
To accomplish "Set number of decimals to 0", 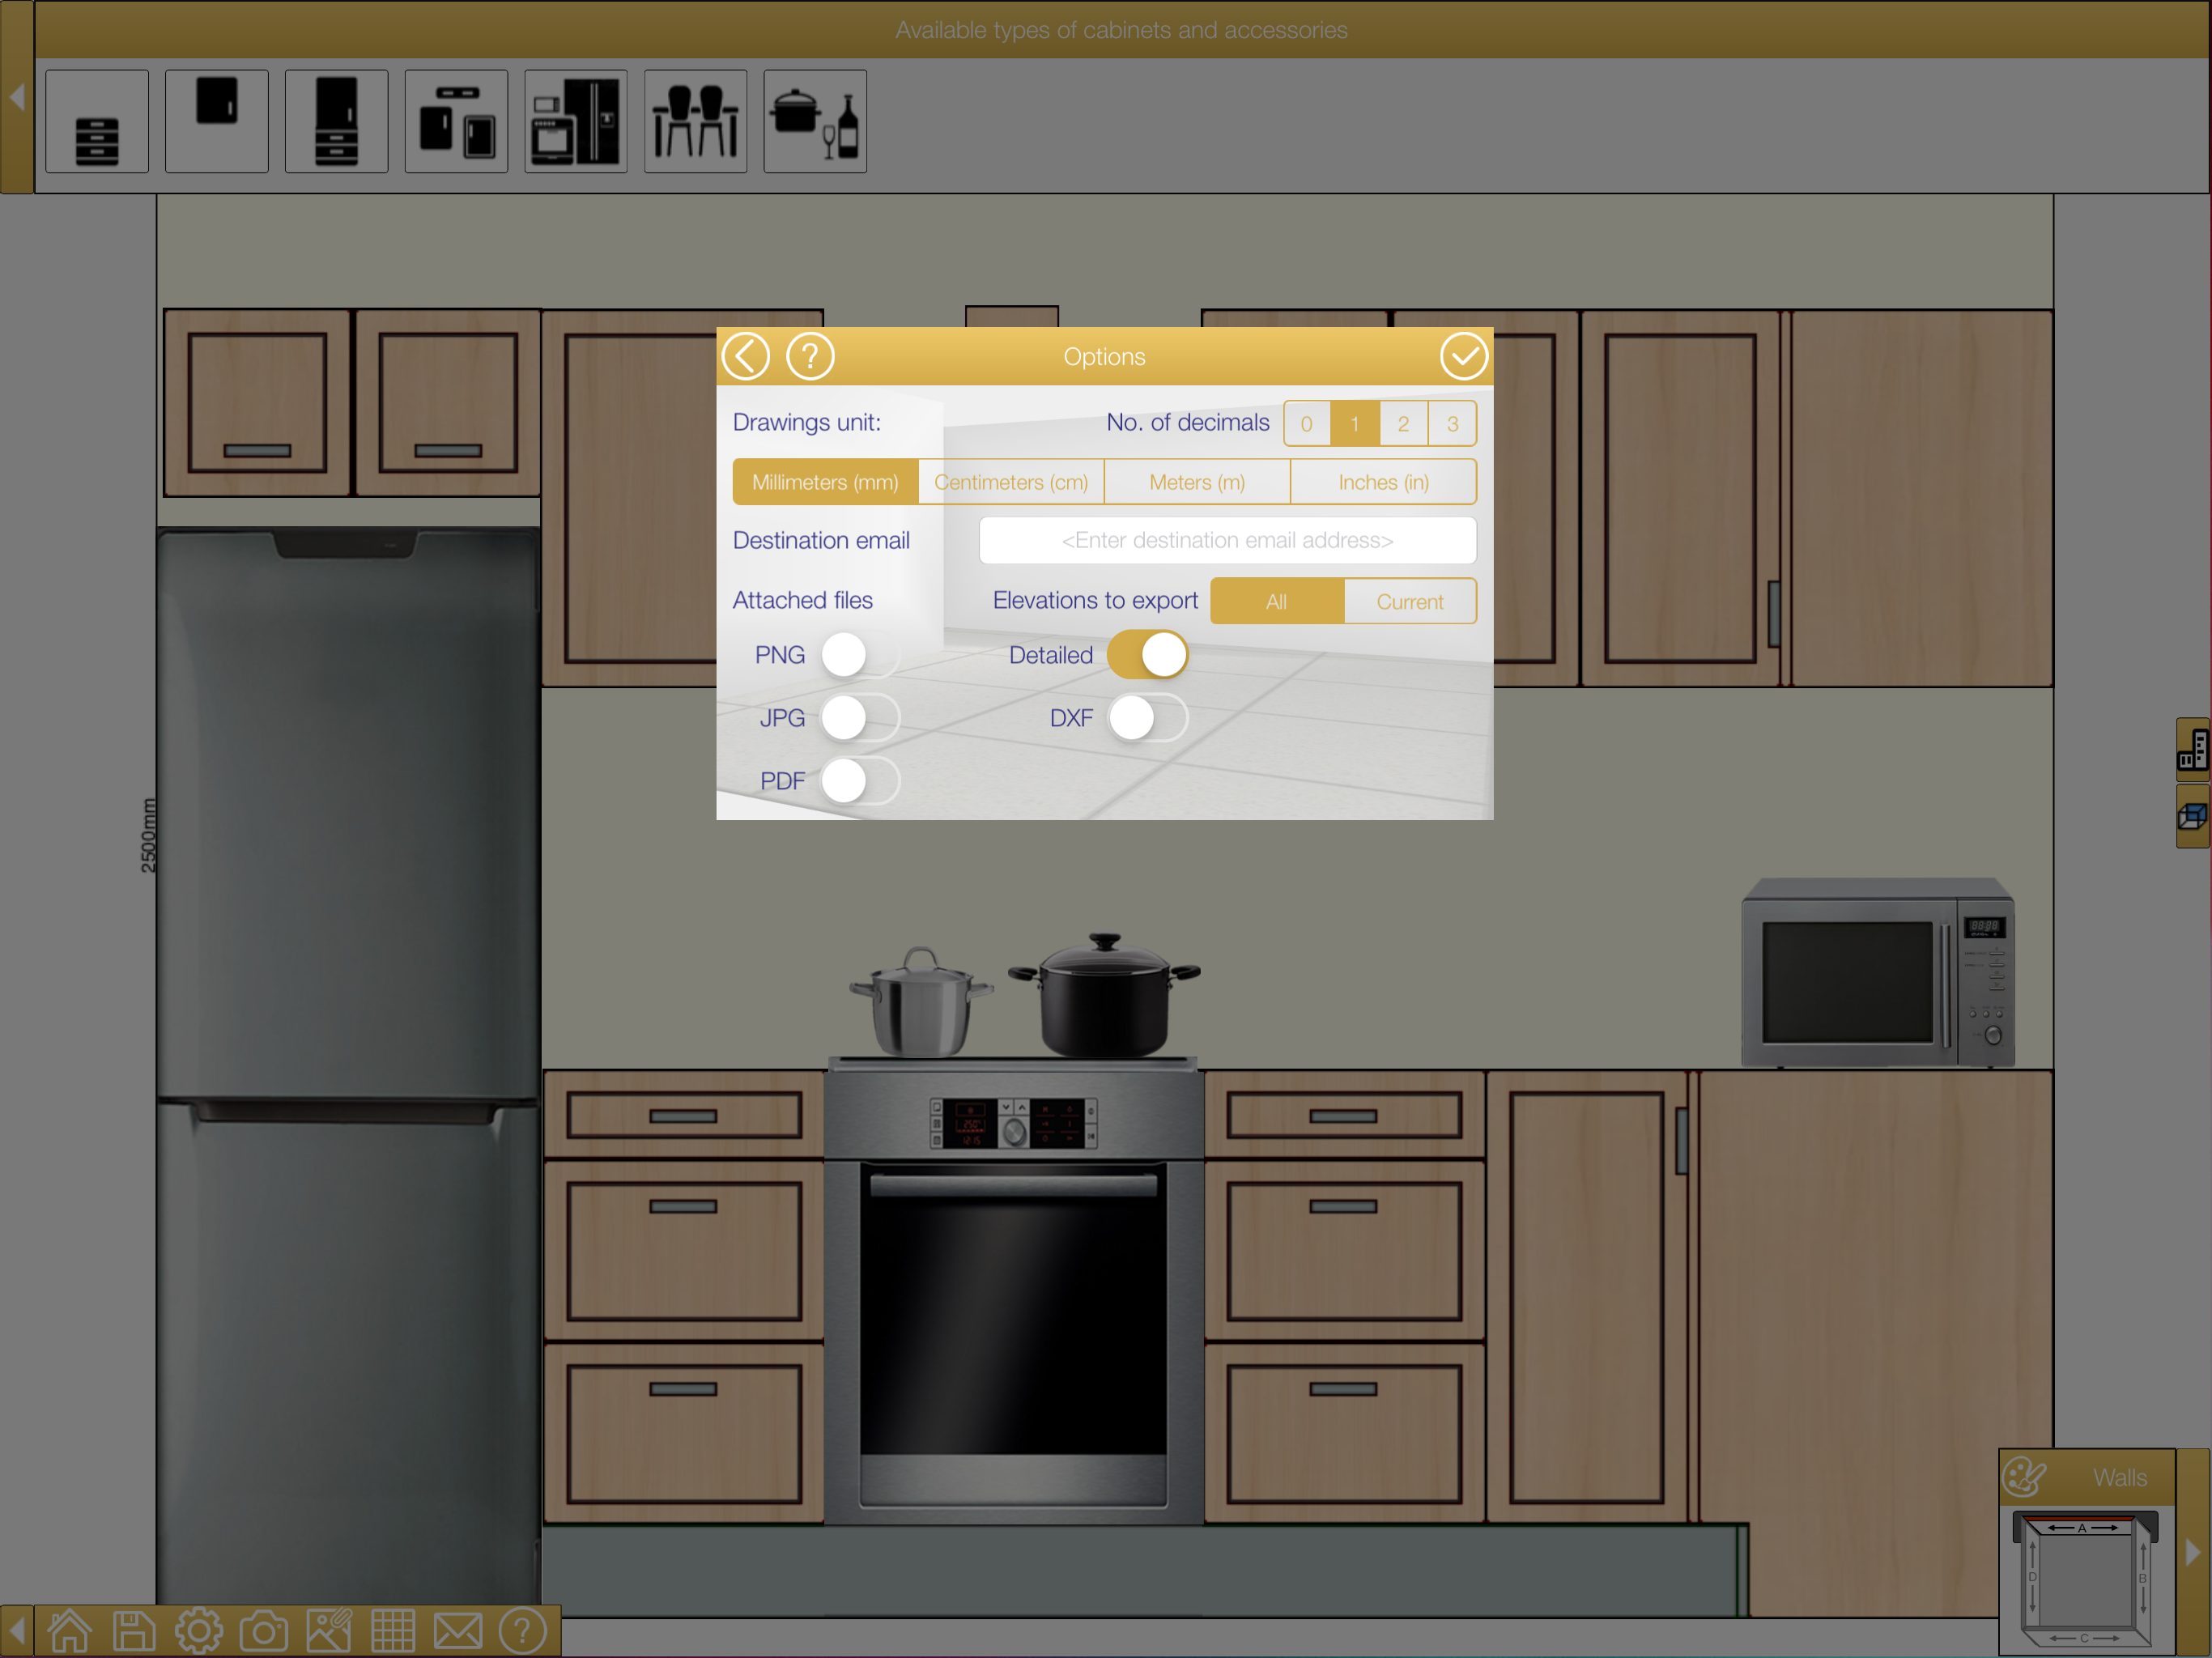I will [x=1307, y=423].
